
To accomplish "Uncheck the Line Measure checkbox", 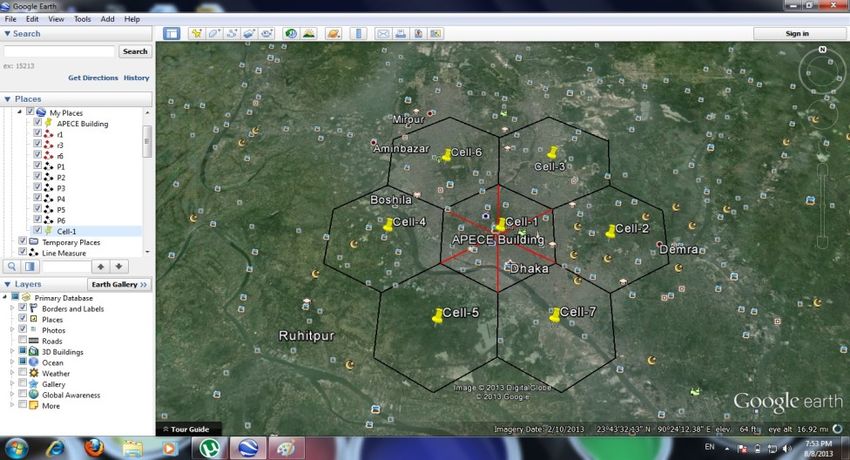I will pos(22,252).
